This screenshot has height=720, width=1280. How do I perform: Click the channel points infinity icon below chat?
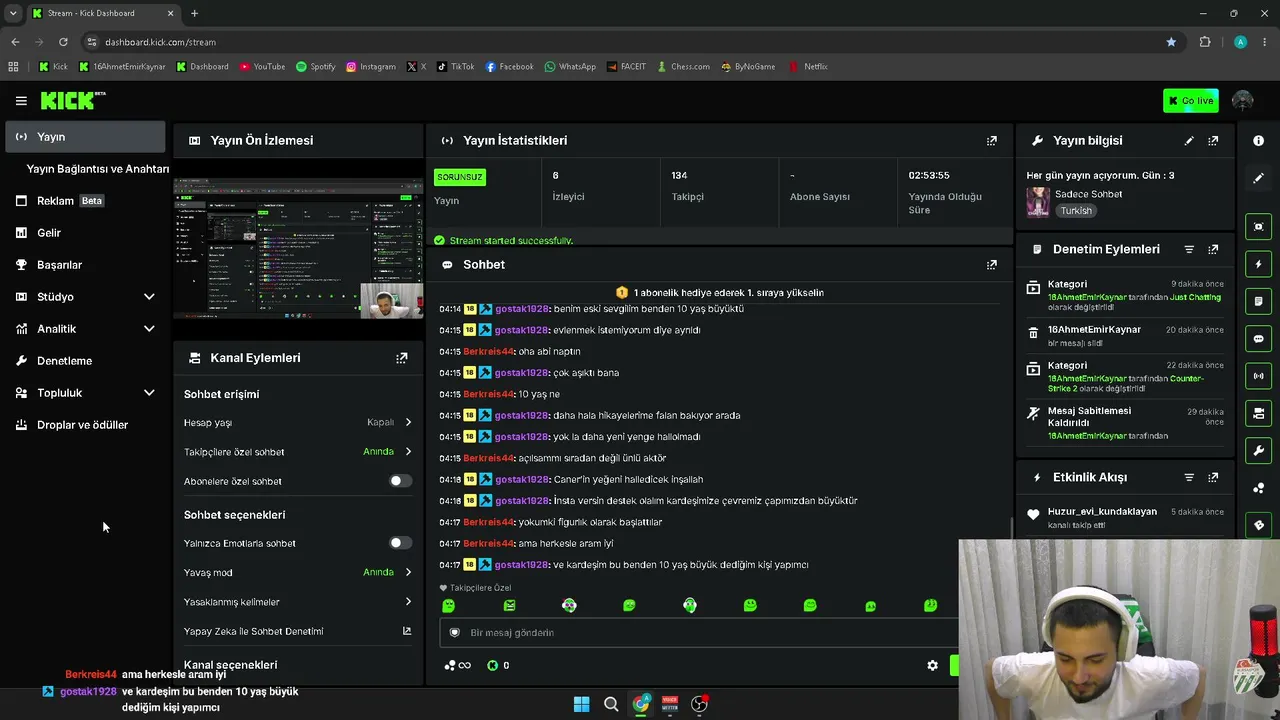[457, 665]
